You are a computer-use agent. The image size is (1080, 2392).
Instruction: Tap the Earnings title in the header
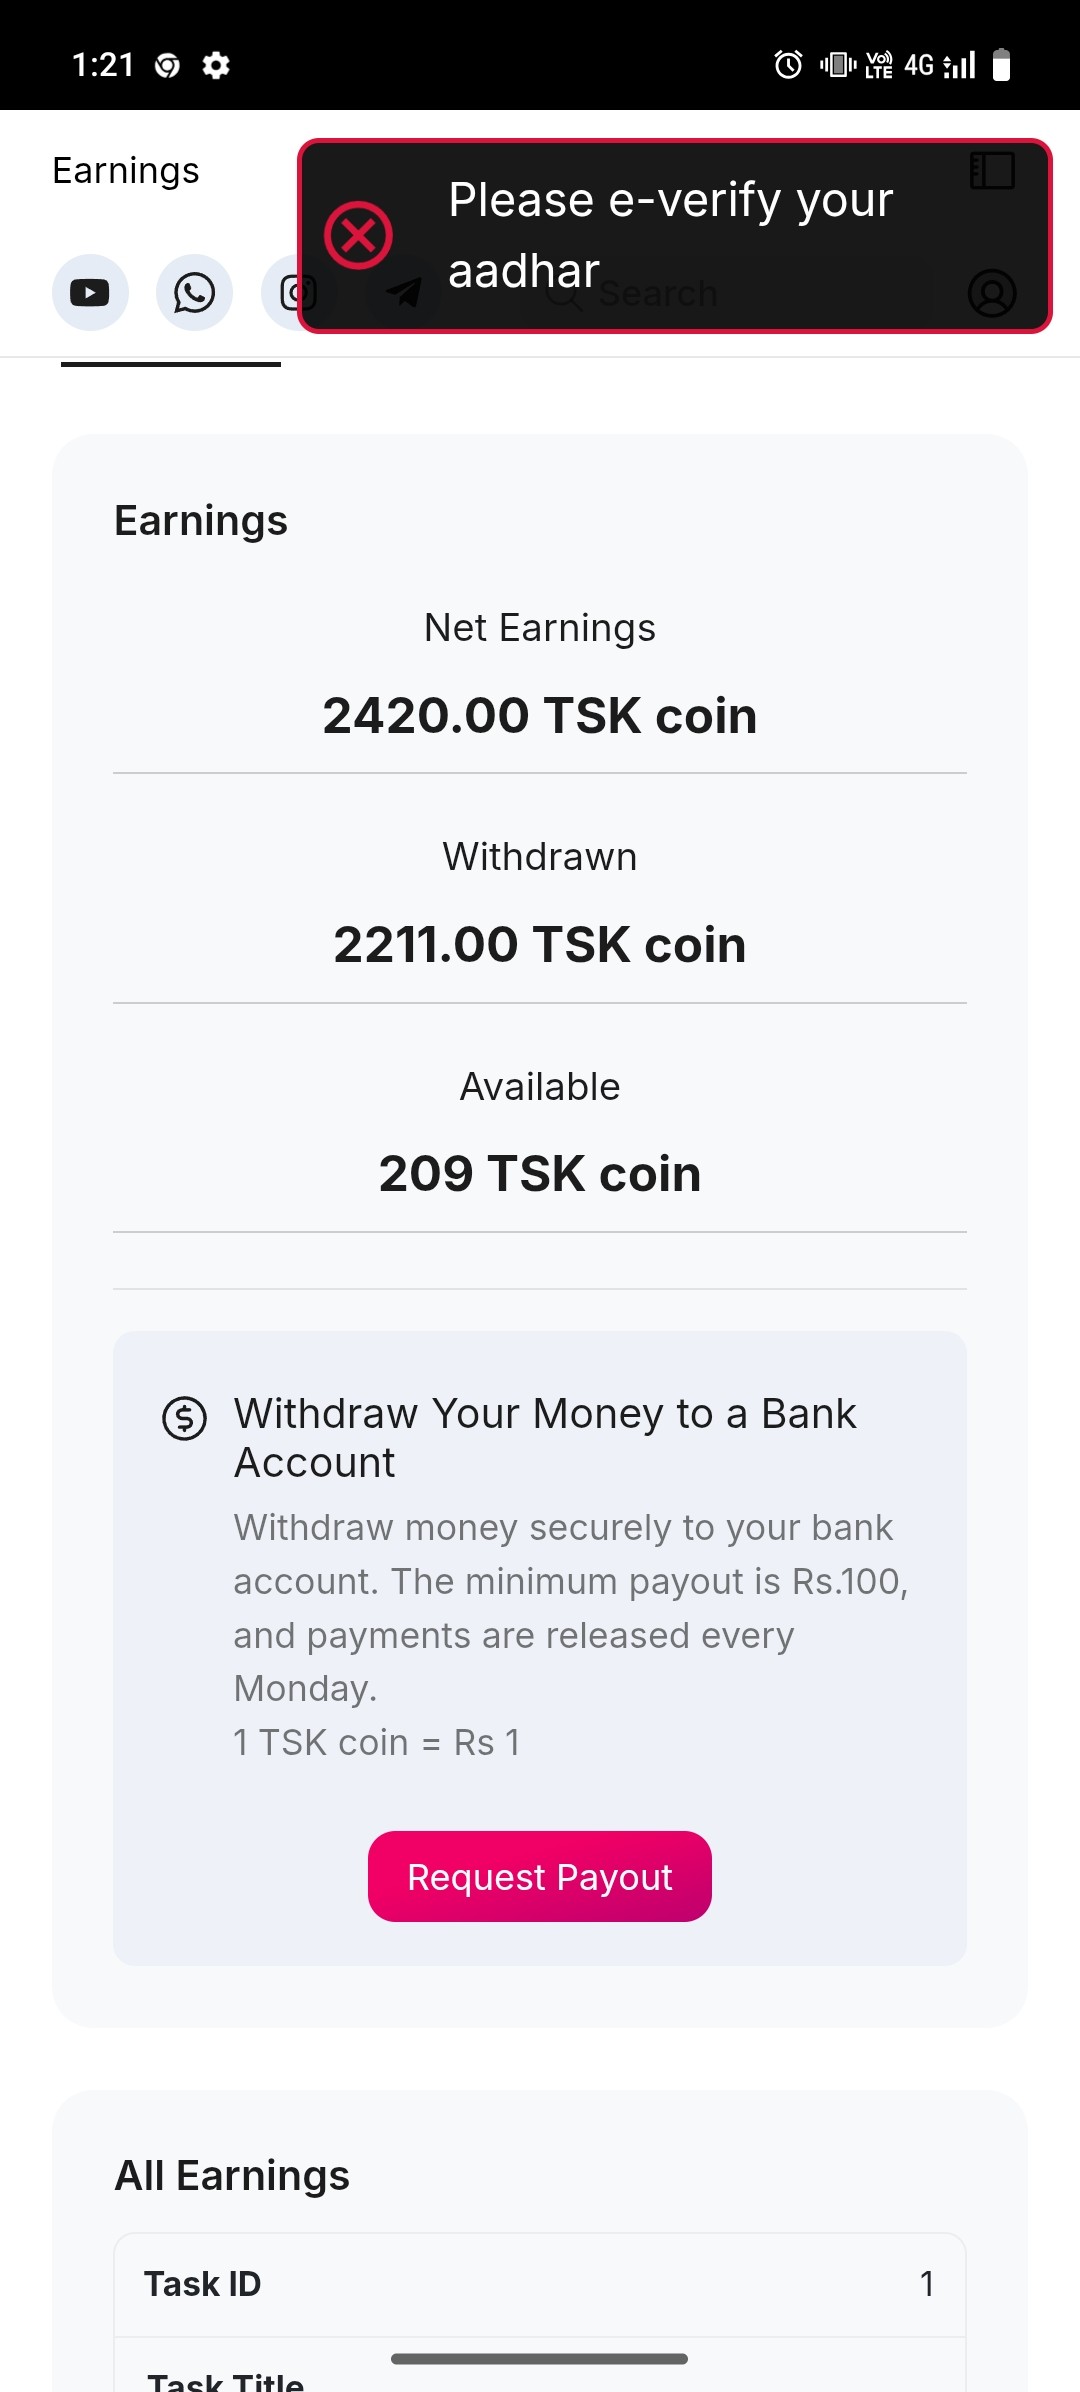pyautogui.click(x=126, y=171)
